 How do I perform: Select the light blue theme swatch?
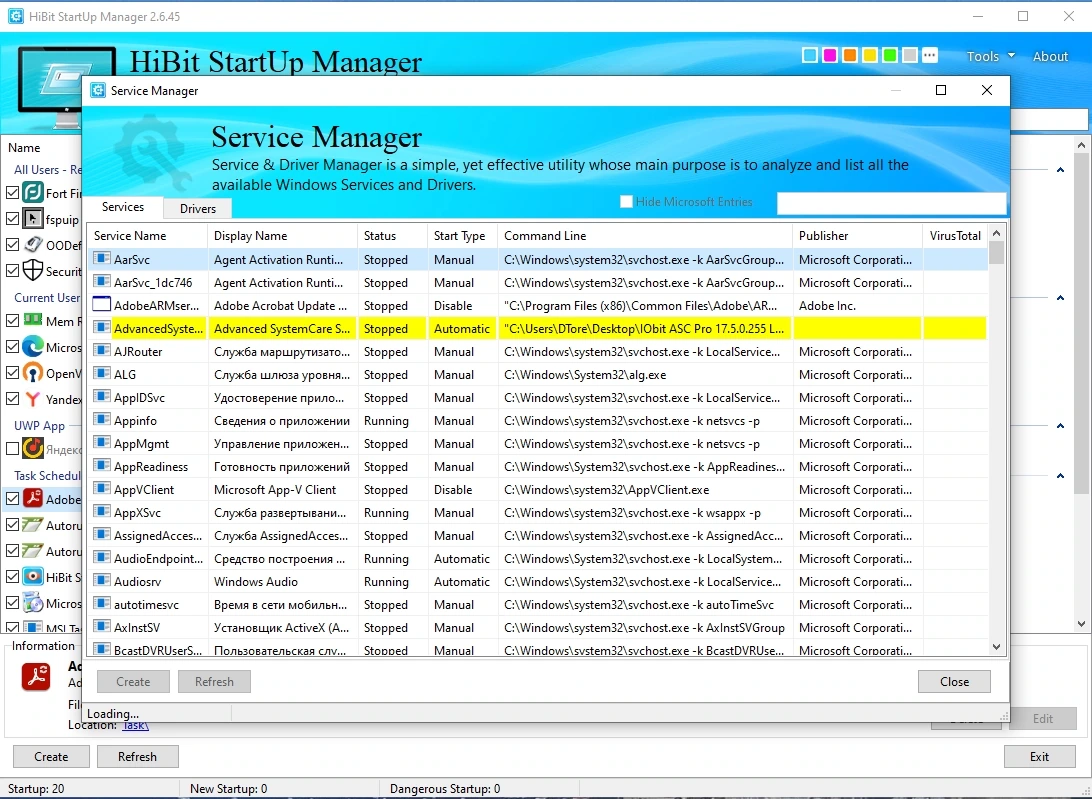coord(809,55)
